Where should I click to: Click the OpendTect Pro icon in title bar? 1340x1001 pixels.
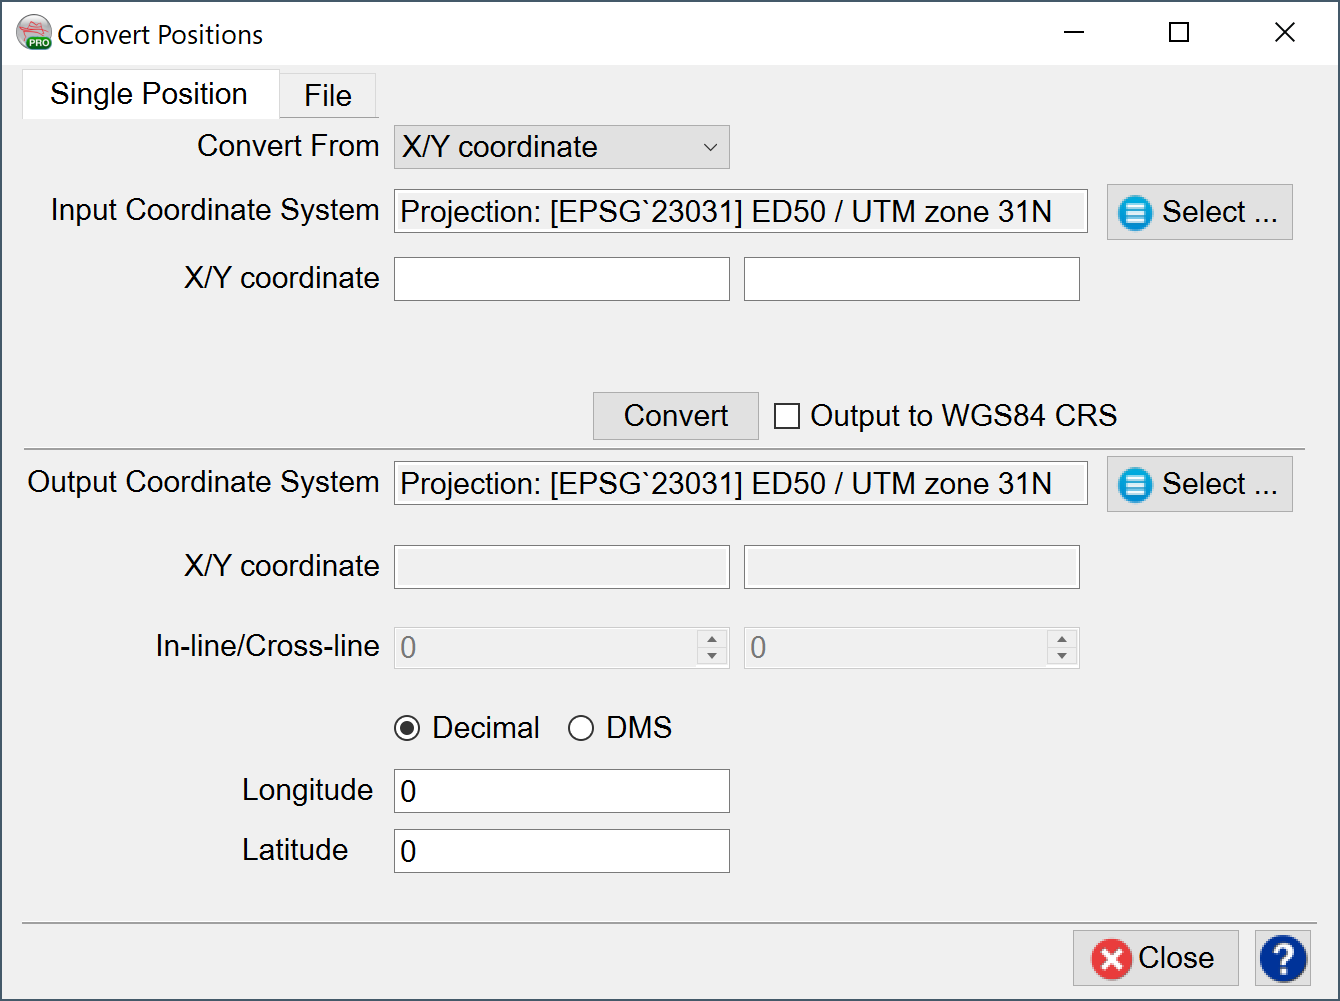click(x=34, y=33)
